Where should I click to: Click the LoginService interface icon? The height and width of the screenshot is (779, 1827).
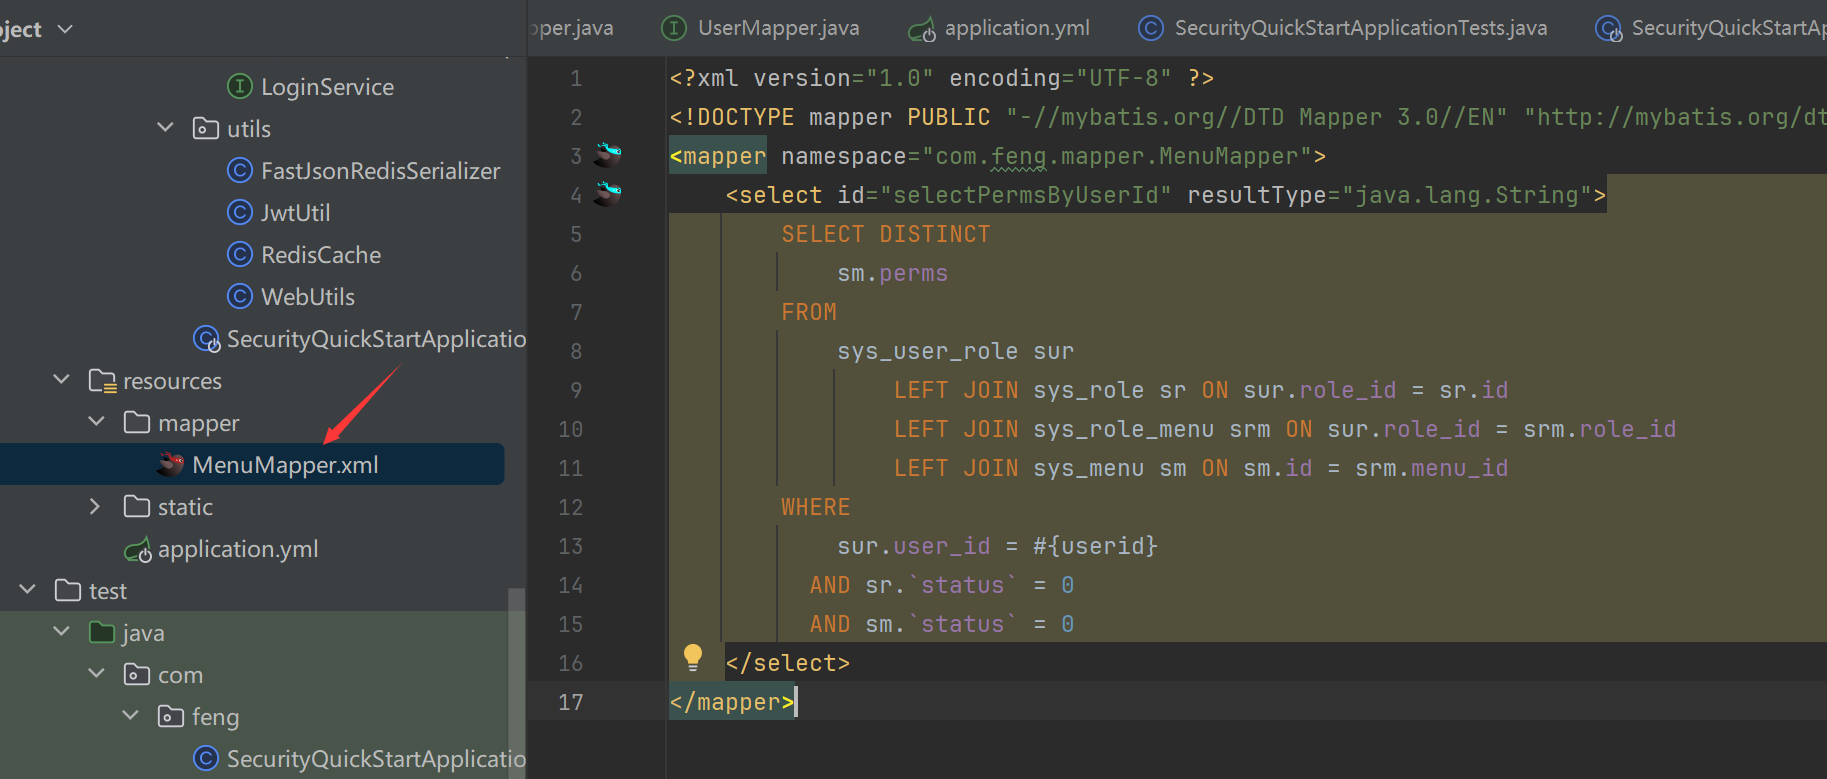(240, 87)
